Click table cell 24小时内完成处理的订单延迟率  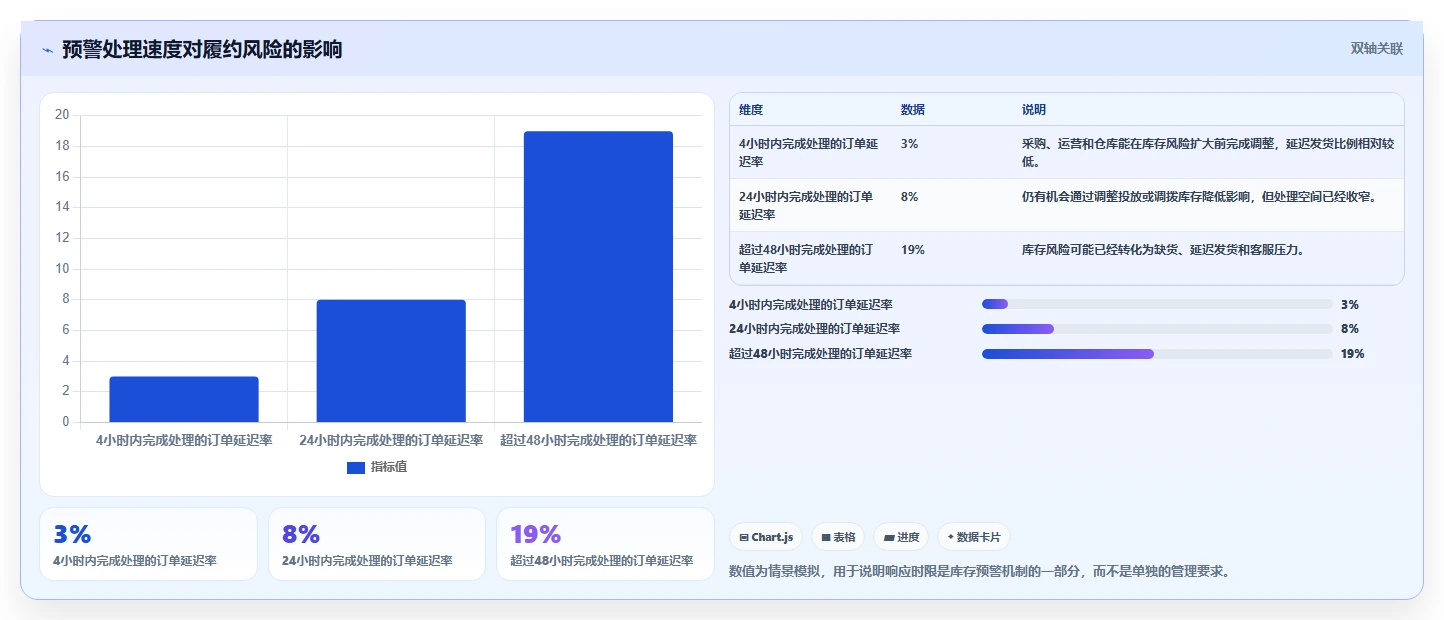coord(806,205)
